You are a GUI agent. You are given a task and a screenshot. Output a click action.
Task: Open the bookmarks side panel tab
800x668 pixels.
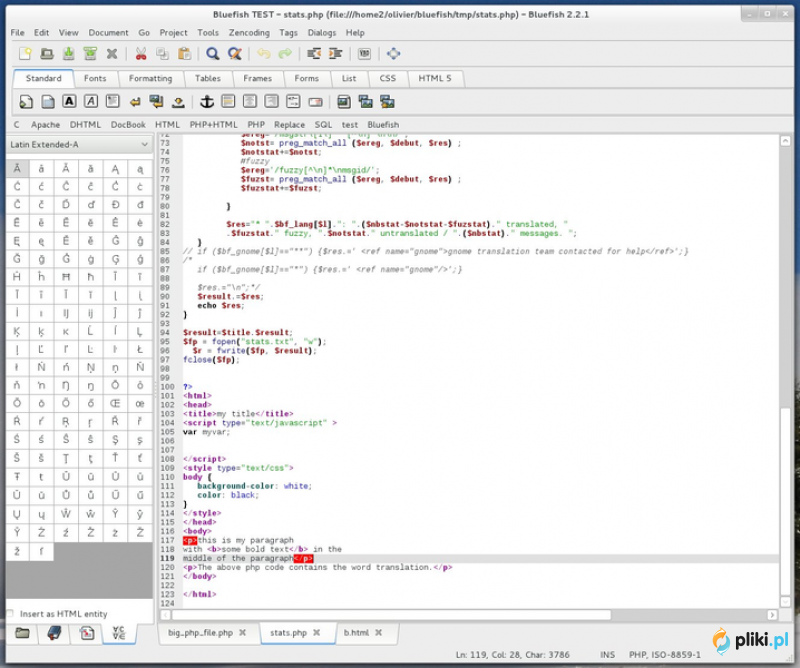tap(54, 633)
